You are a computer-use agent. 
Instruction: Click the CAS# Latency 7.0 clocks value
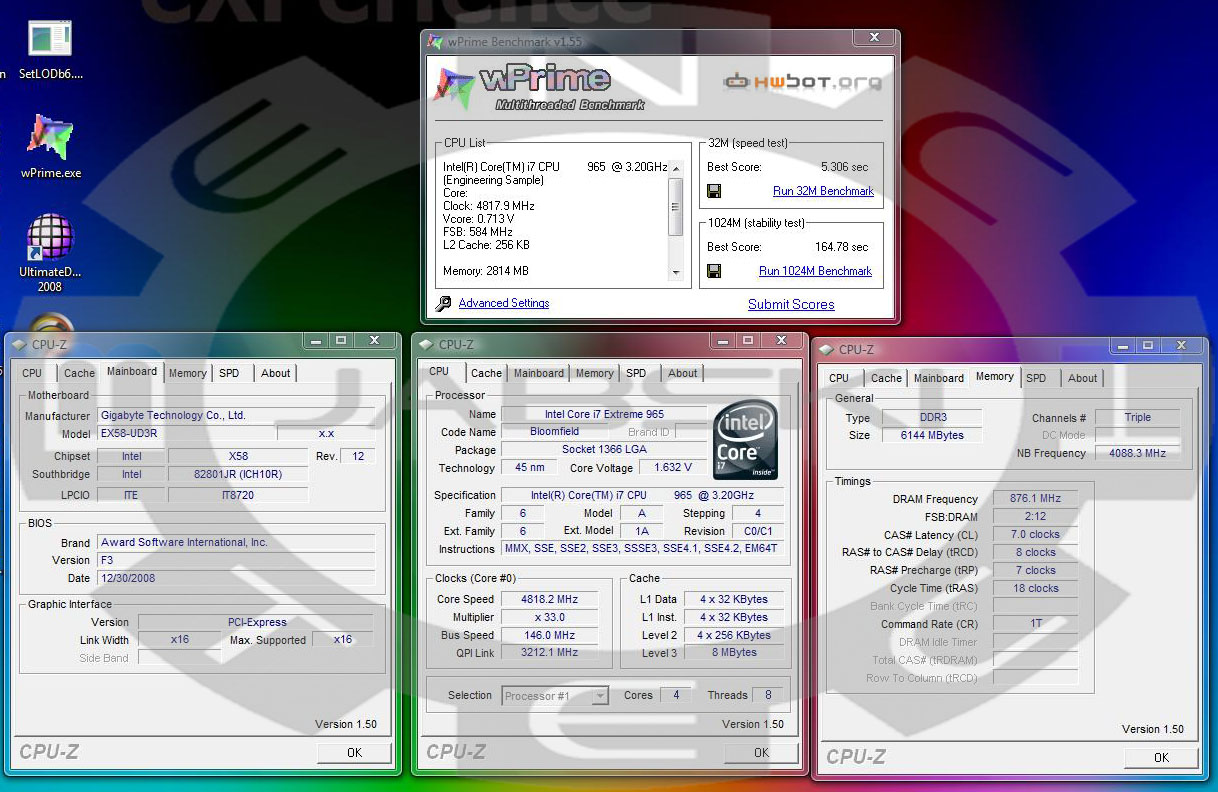tap(1035, 534)
